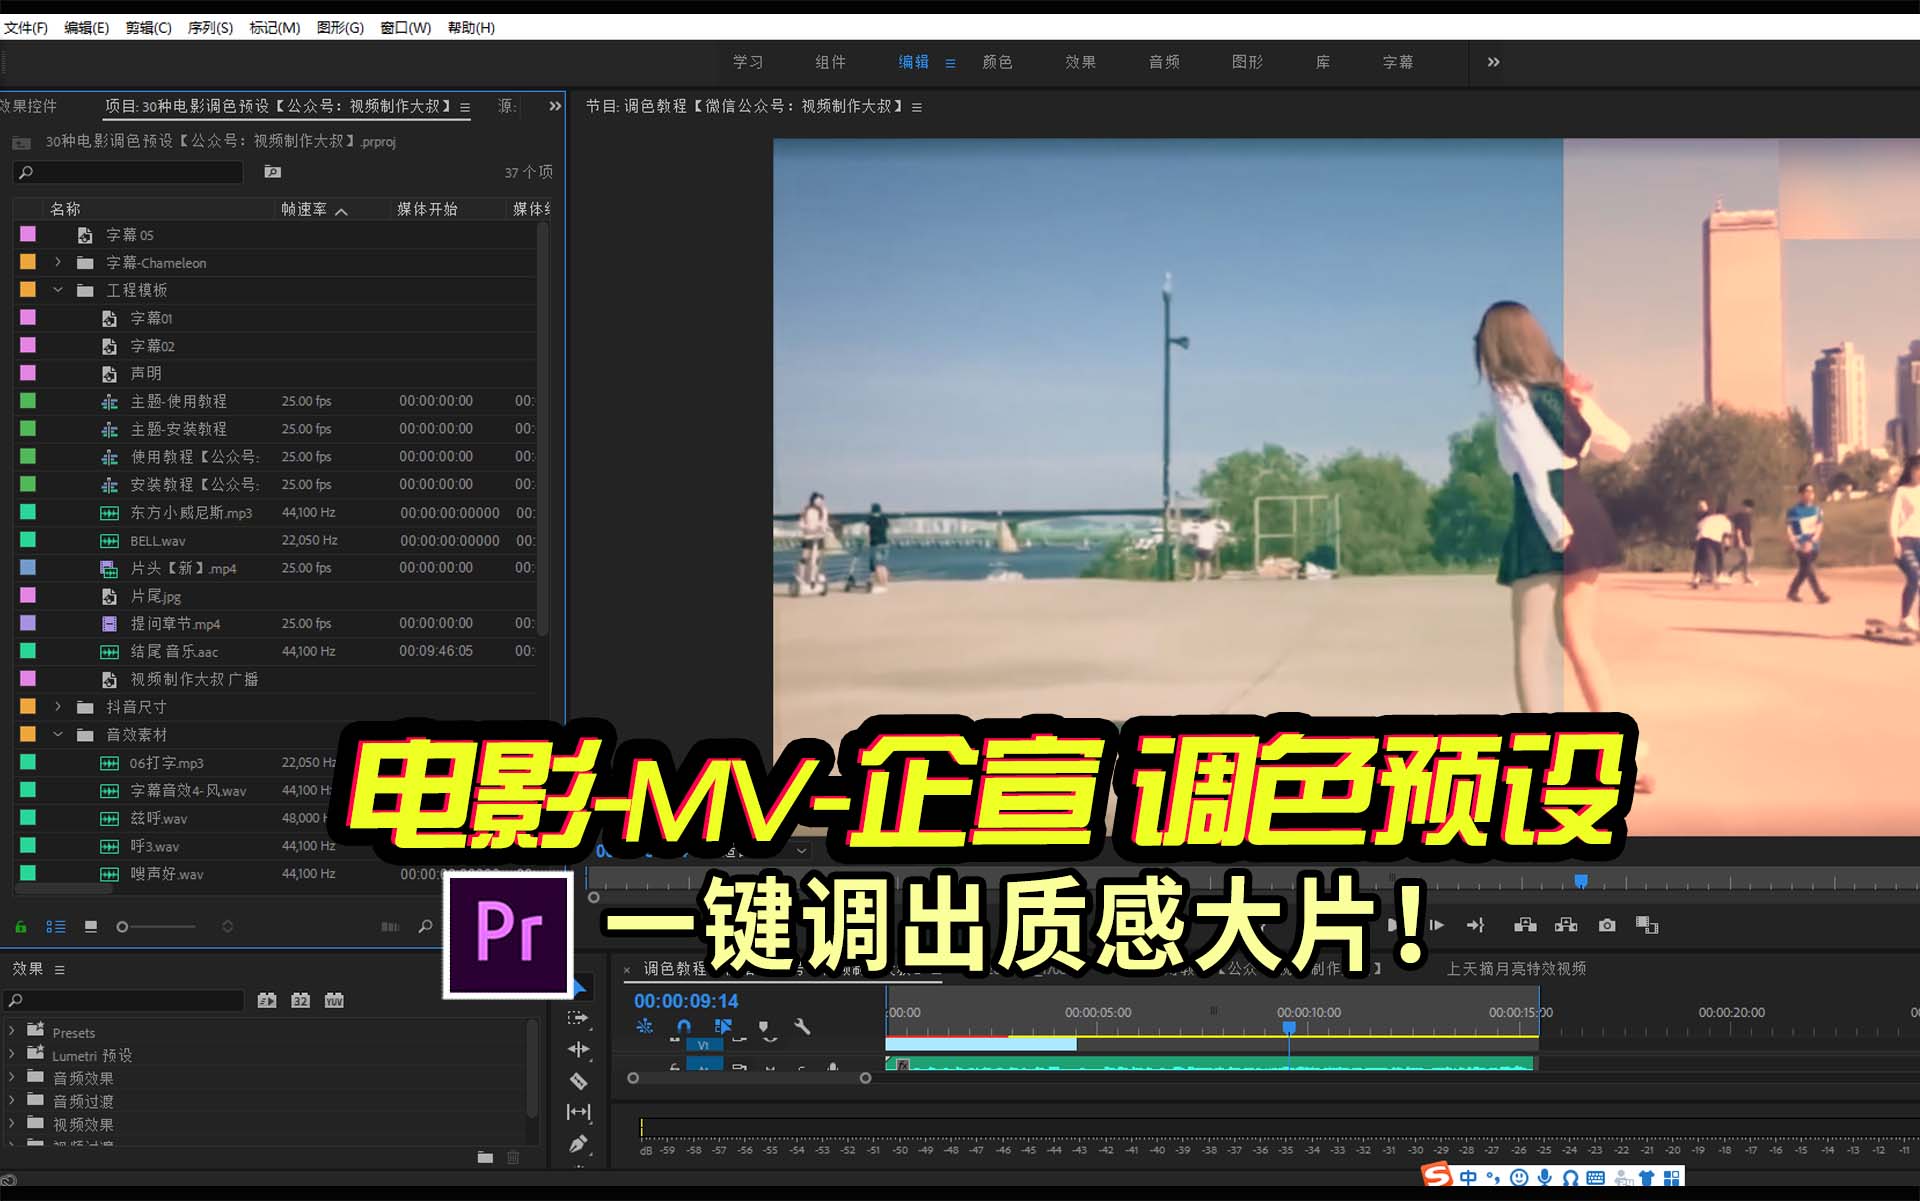1920x1201 pixels.
Task: Open the Sogou soft keyboard icon
Action: (x=1595, y=1177)
